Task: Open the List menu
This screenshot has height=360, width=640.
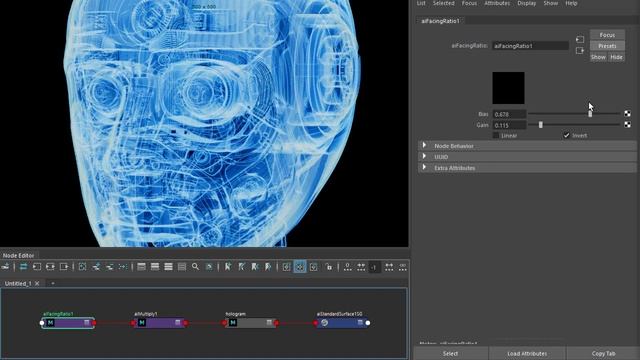Action: pos(421,3)
